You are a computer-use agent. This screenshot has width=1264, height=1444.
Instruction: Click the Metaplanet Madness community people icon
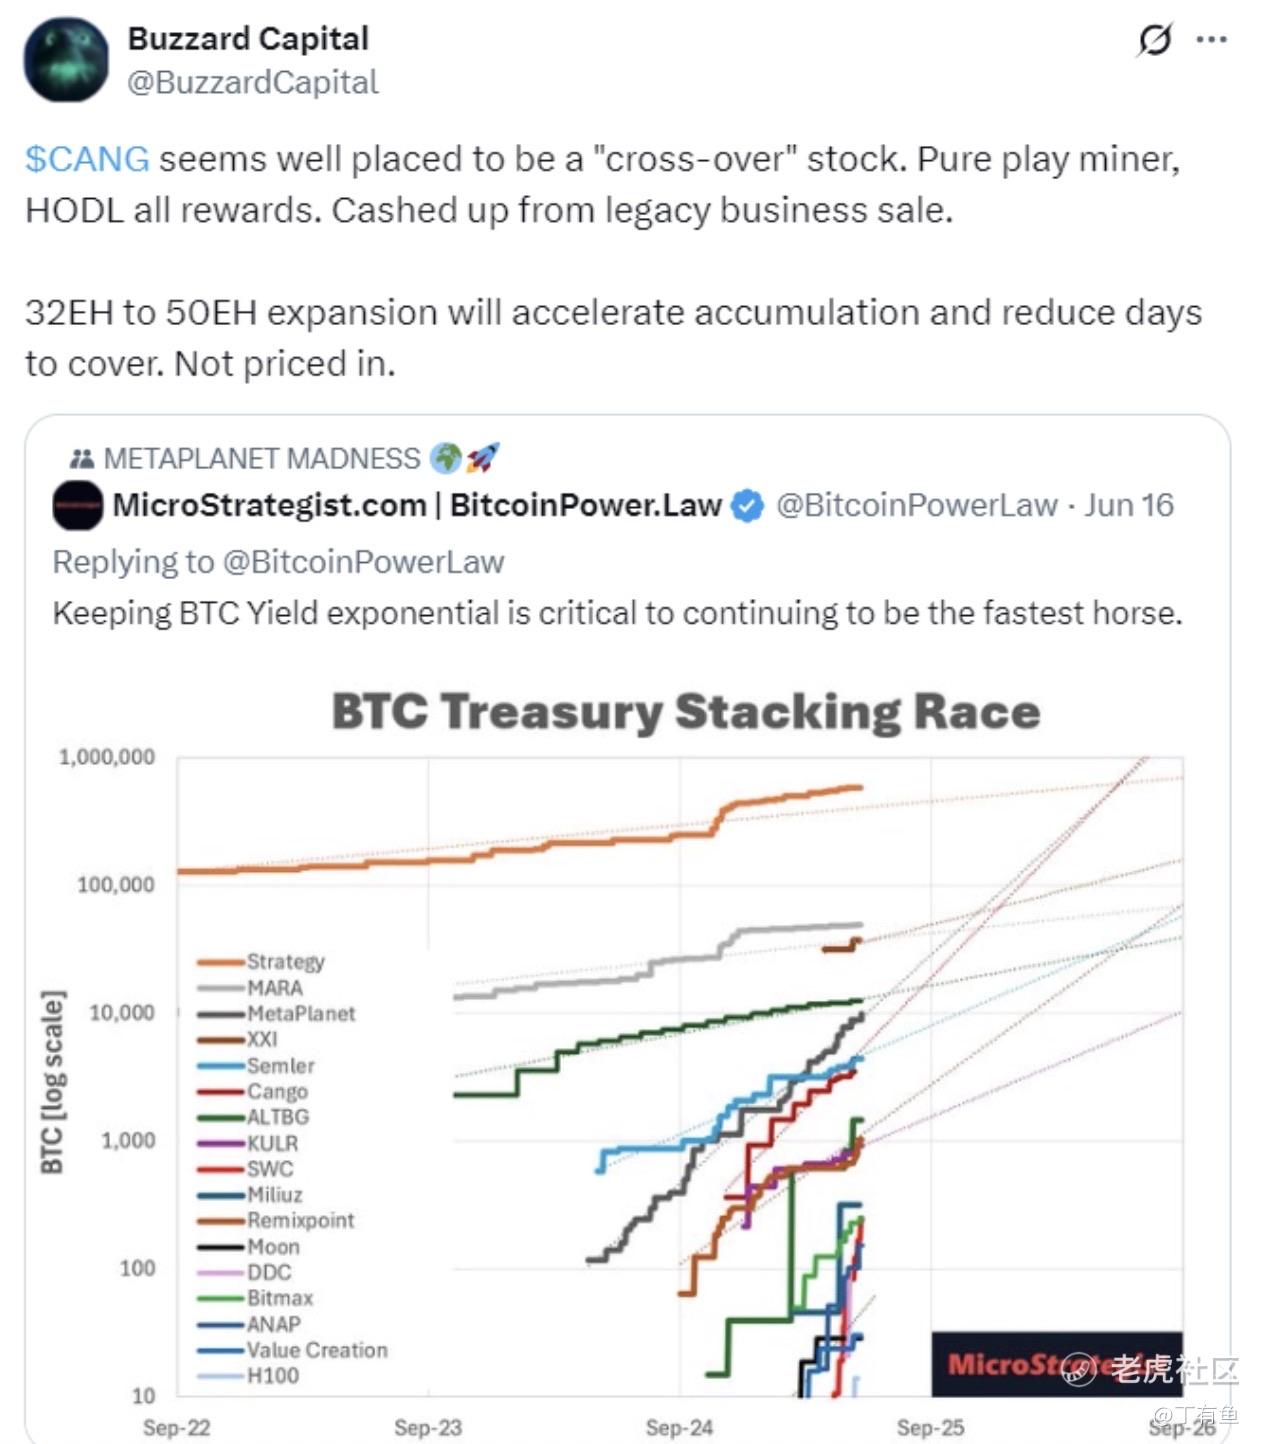[81, 459]
